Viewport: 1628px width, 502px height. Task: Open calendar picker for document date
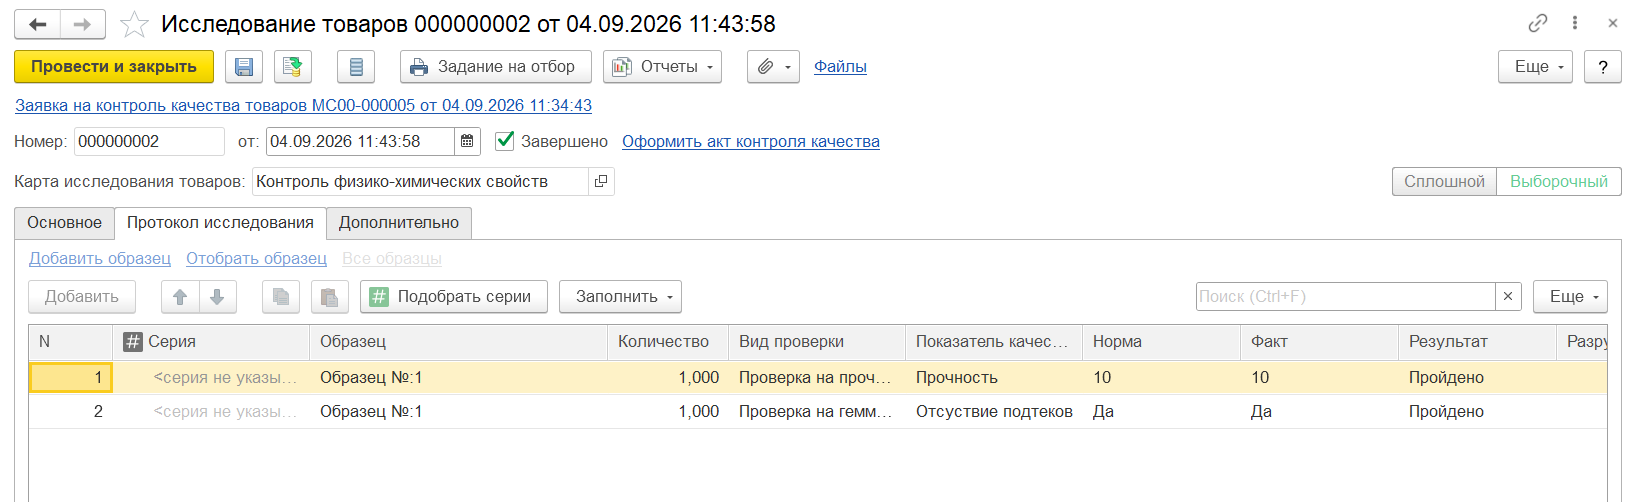tap(467, 141)
